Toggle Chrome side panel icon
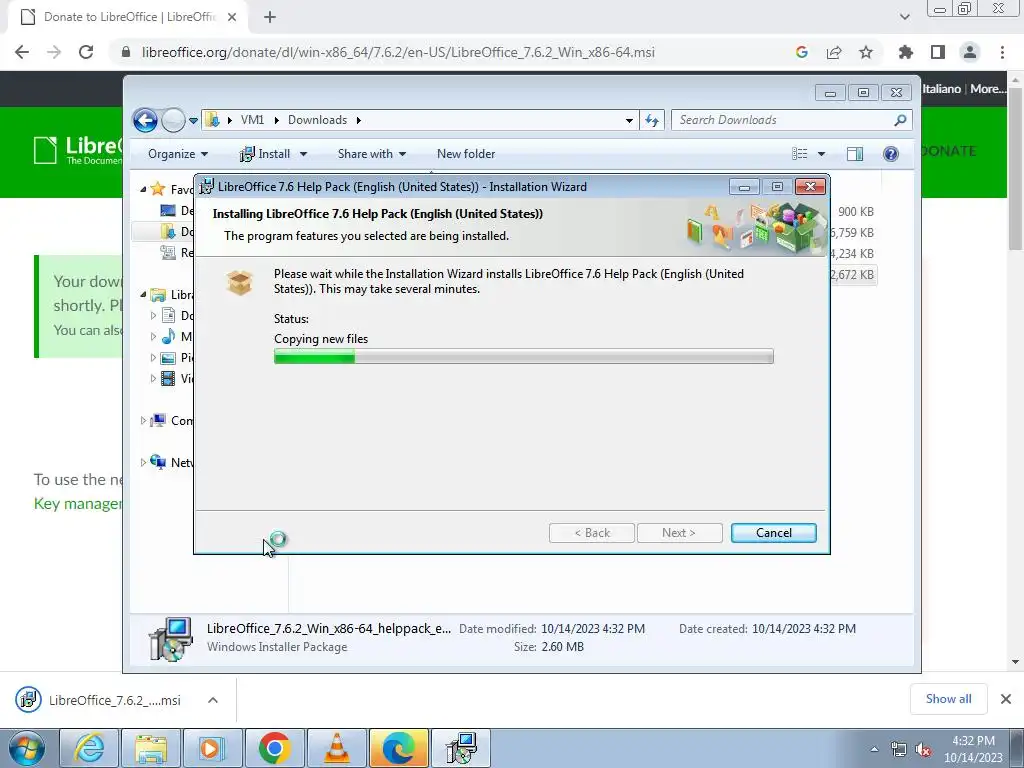 coord(938,52)
